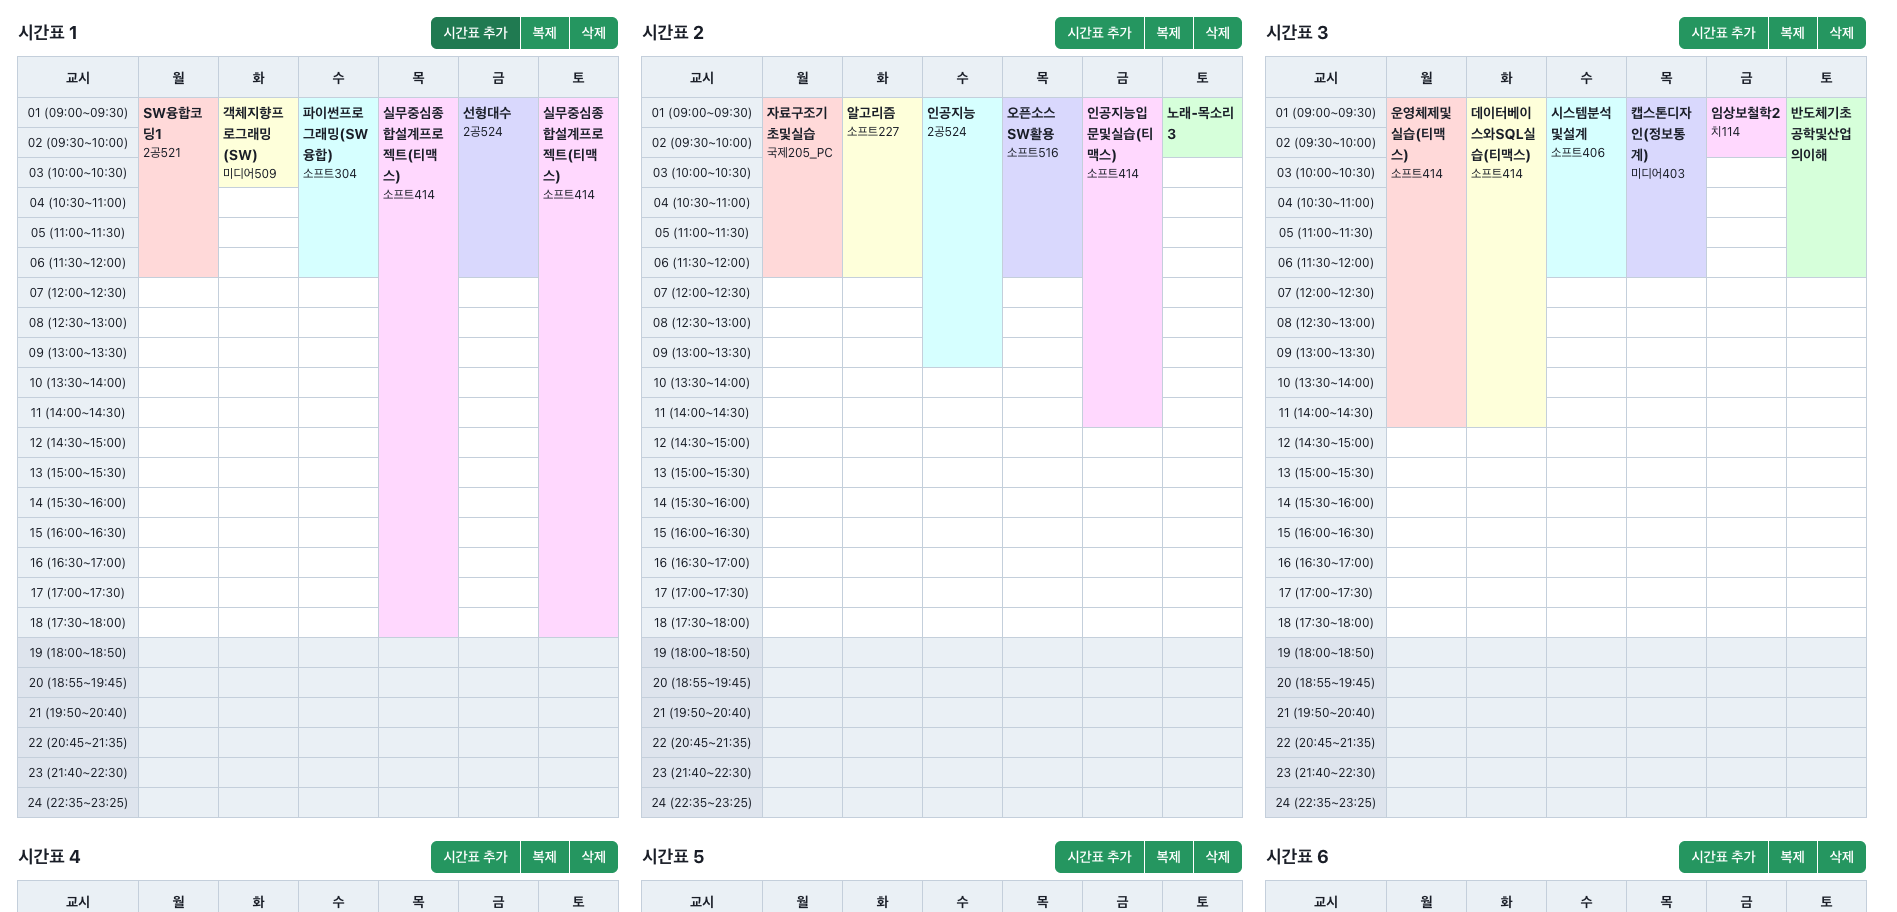Click the 선형대수 course on Friday
This screenshot has width=1897, height=912.
coord(498,187)
